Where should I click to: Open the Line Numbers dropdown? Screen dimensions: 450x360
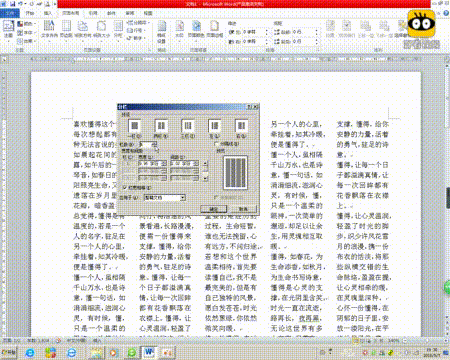coord(136,30)
